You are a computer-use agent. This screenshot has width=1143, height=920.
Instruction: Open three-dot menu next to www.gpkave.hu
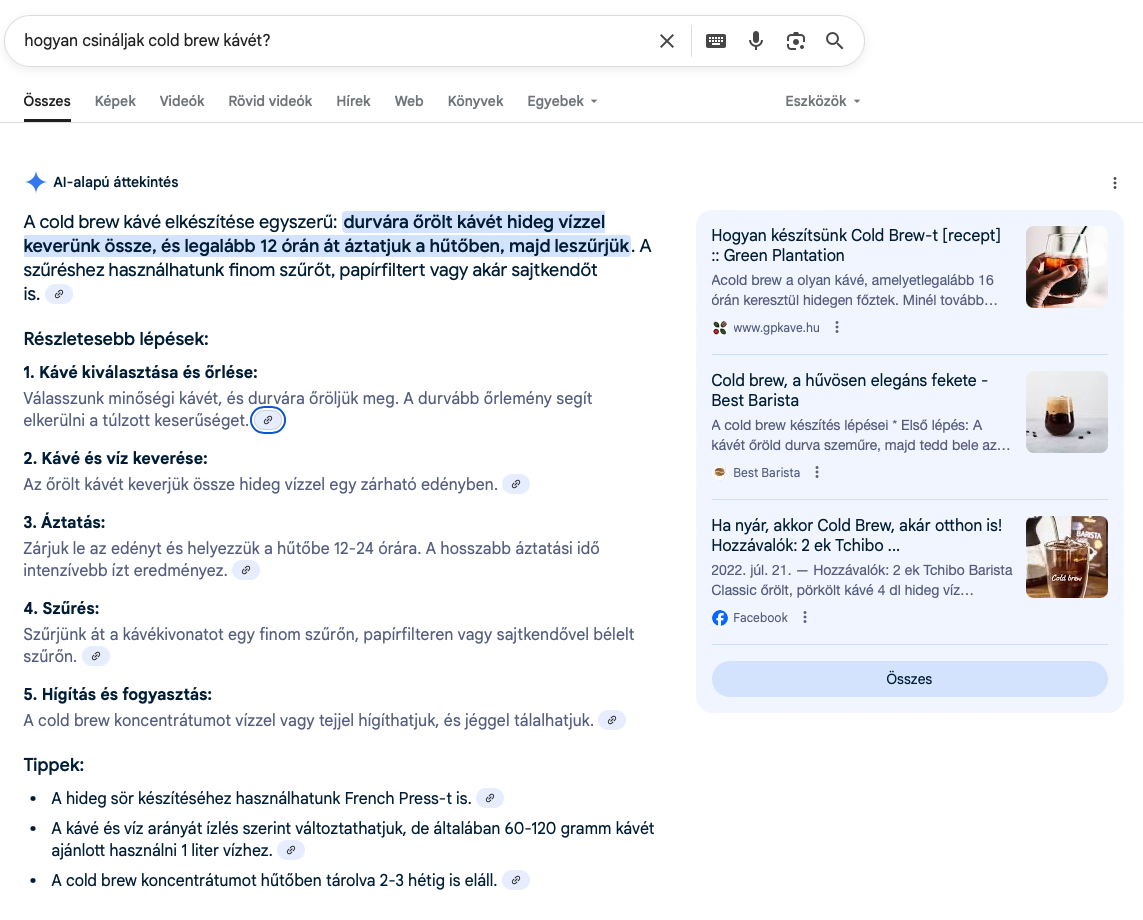point(838,328)
